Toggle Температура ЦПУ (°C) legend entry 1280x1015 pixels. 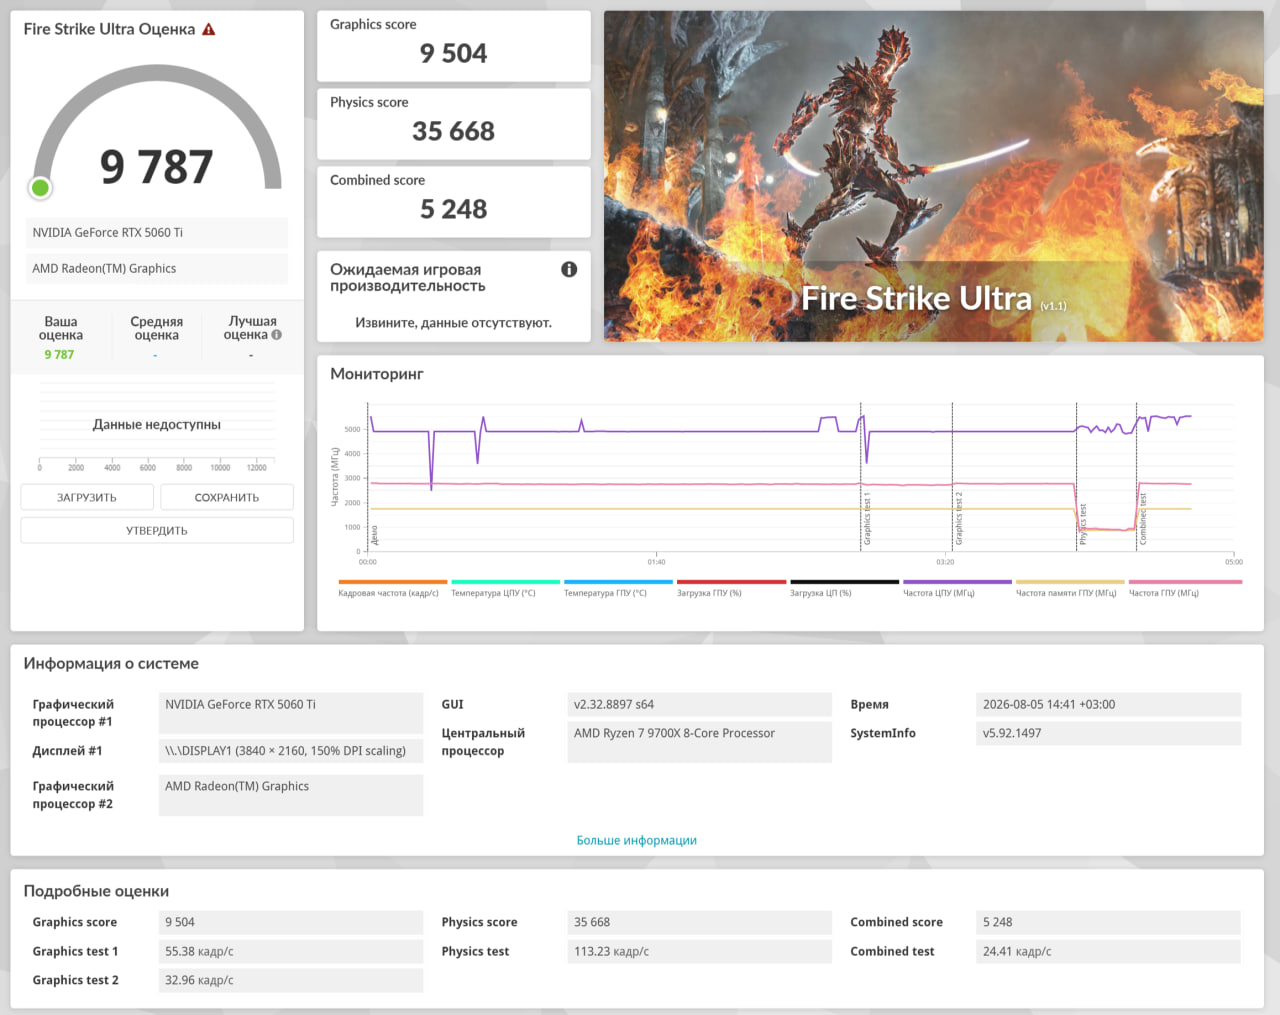505,588
